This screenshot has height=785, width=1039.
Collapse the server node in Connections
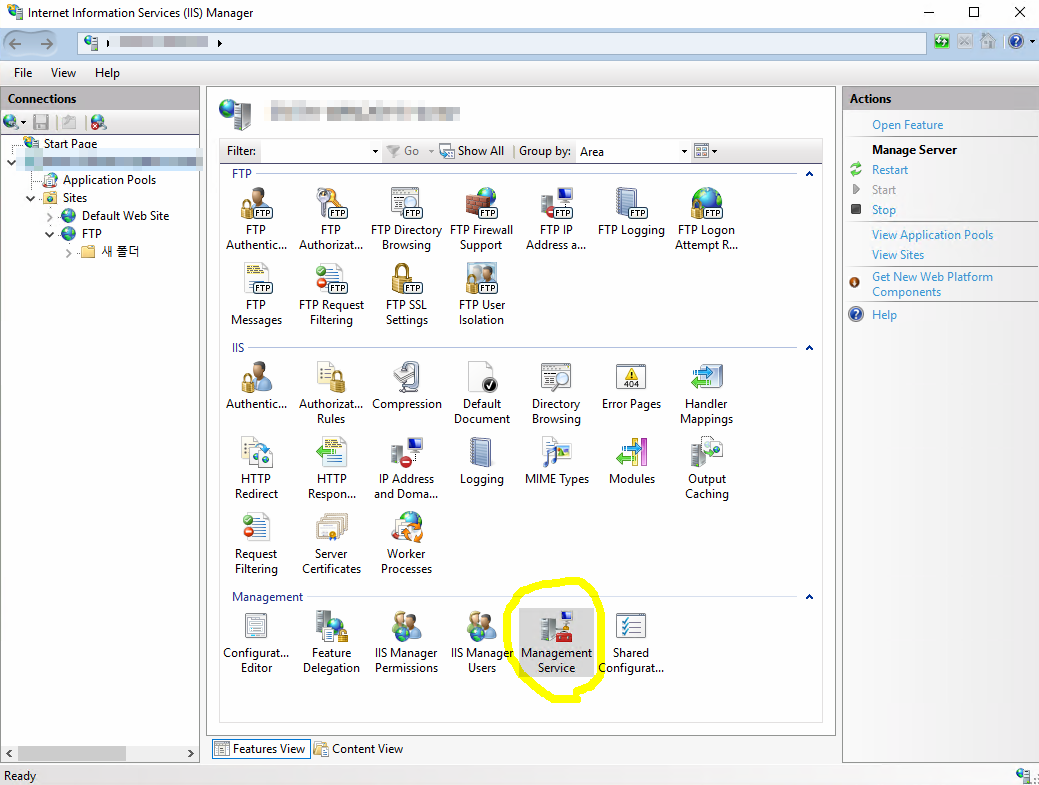click(x=11, y=162)
